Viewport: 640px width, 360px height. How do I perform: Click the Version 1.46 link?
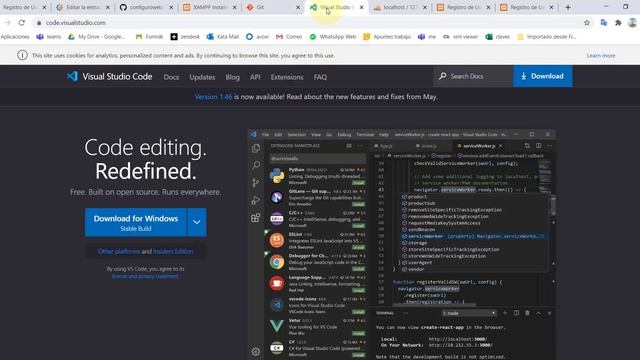click(x=213, y=97)
